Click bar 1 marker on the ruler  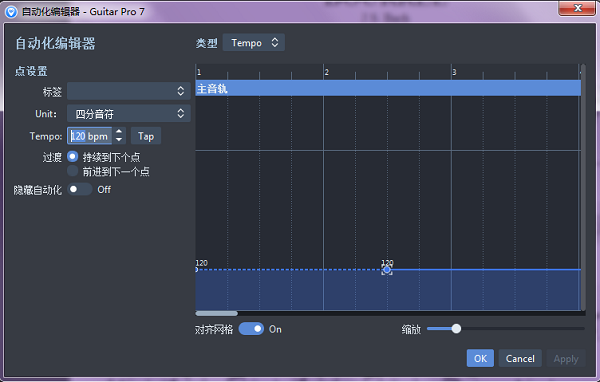[199, 72]
